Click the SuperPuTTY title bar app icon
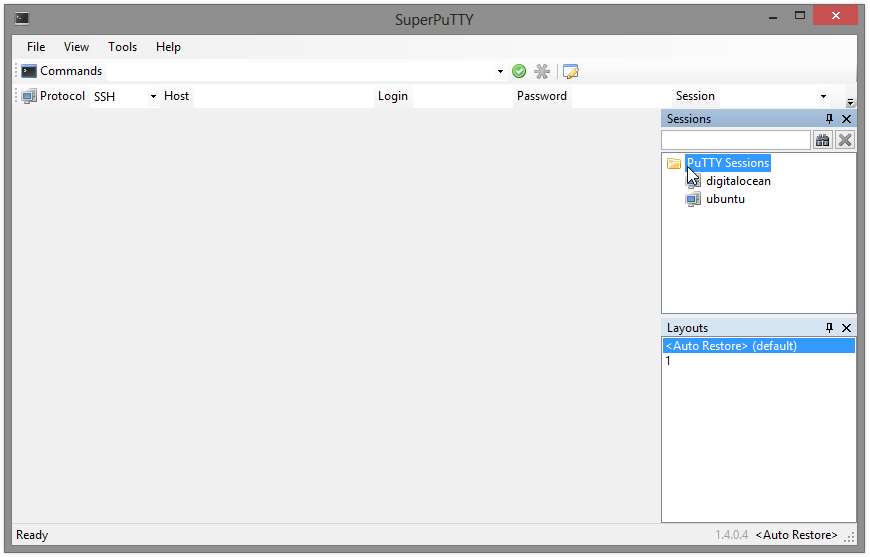 (x=22, y=19)
